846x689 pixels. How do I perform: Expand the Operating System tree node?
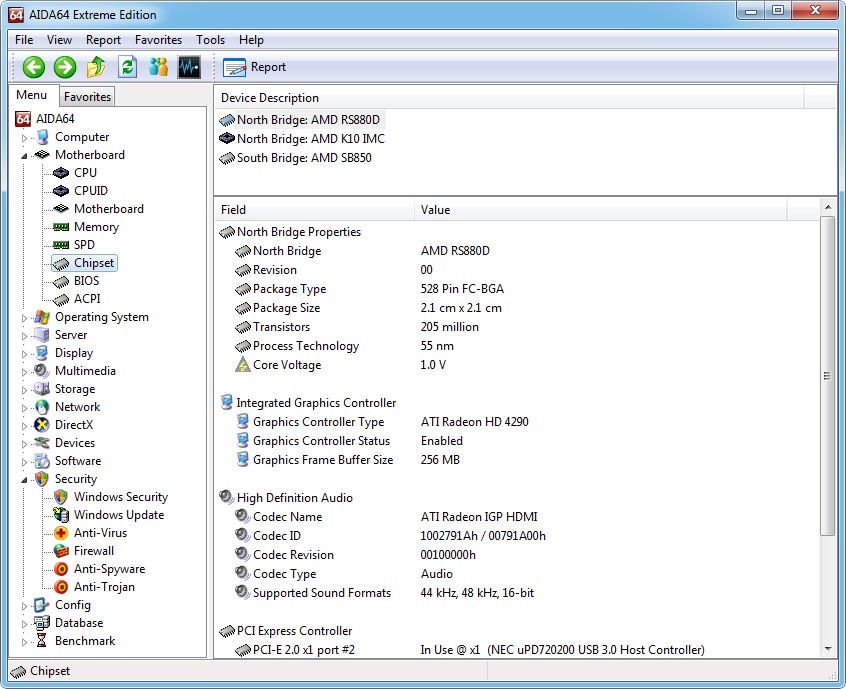click(x=24, y=318)
